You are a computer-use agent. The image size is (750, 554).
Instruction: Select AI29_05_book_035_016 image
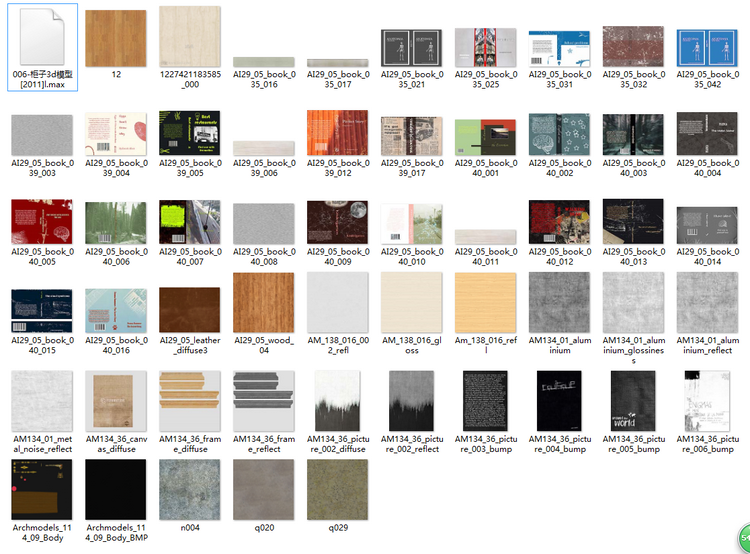(264, 62)
